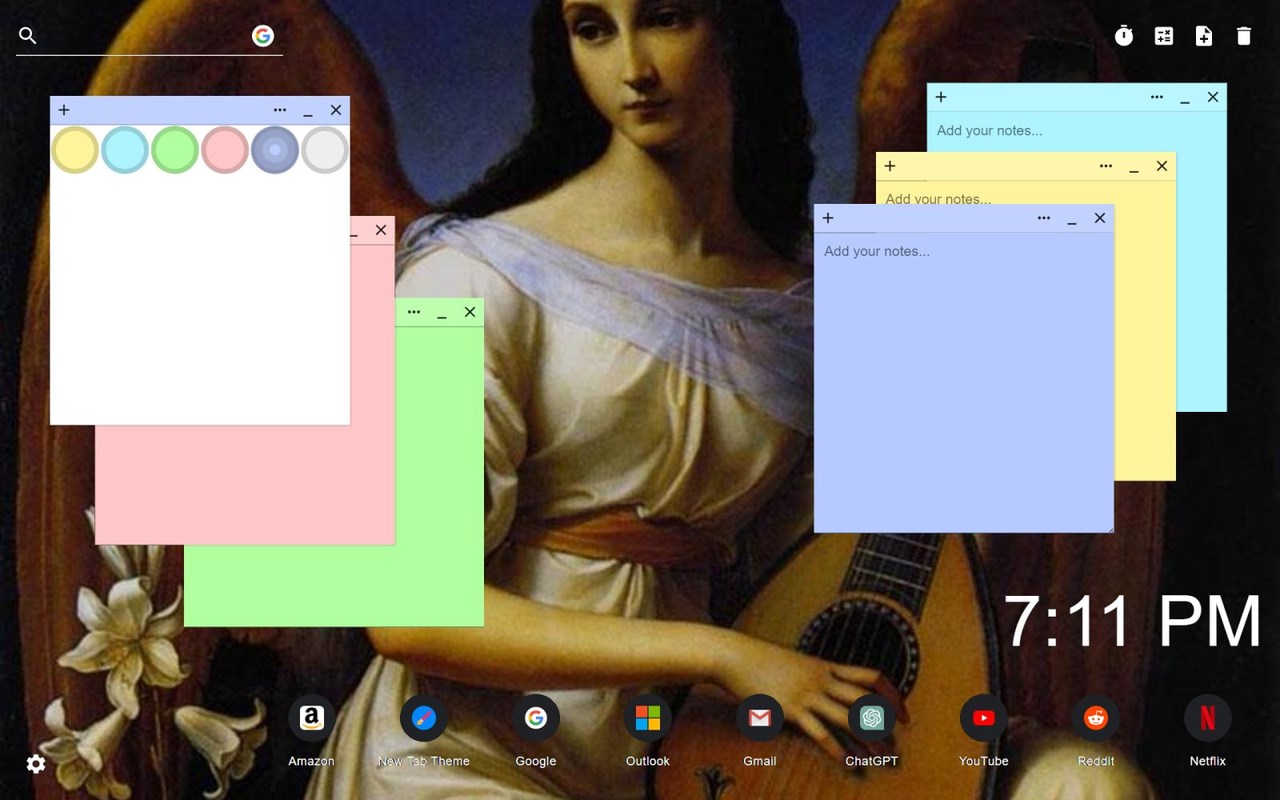This screenshot has width=1280, height=800.
Task: Open the Netflix shortcut
Action: click(1208, 731)
